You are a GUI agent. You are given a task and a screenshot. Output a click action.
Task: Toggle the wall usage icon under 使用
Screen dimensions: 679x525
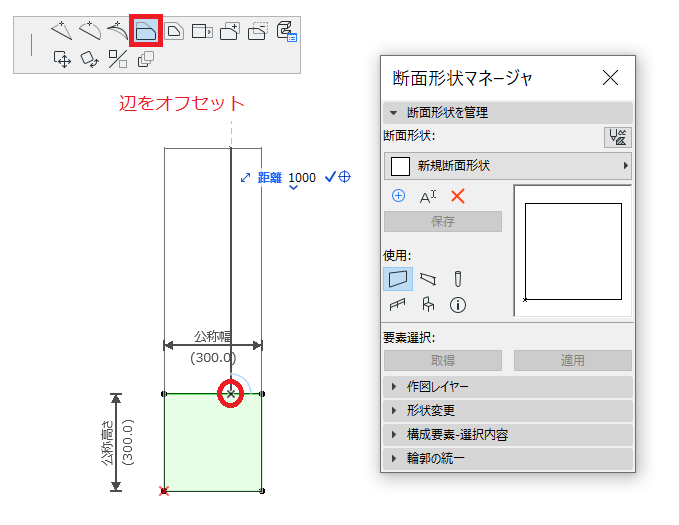click(398, 279)
